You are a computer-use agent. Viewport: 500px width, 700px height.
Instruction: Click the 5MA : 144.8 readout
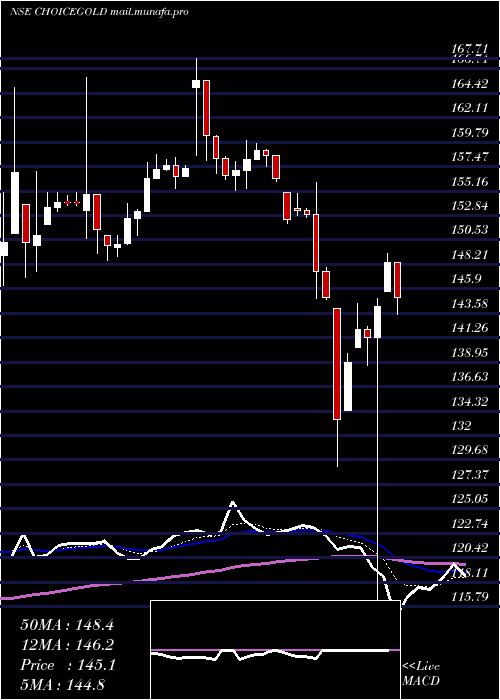tap(62, 685)
